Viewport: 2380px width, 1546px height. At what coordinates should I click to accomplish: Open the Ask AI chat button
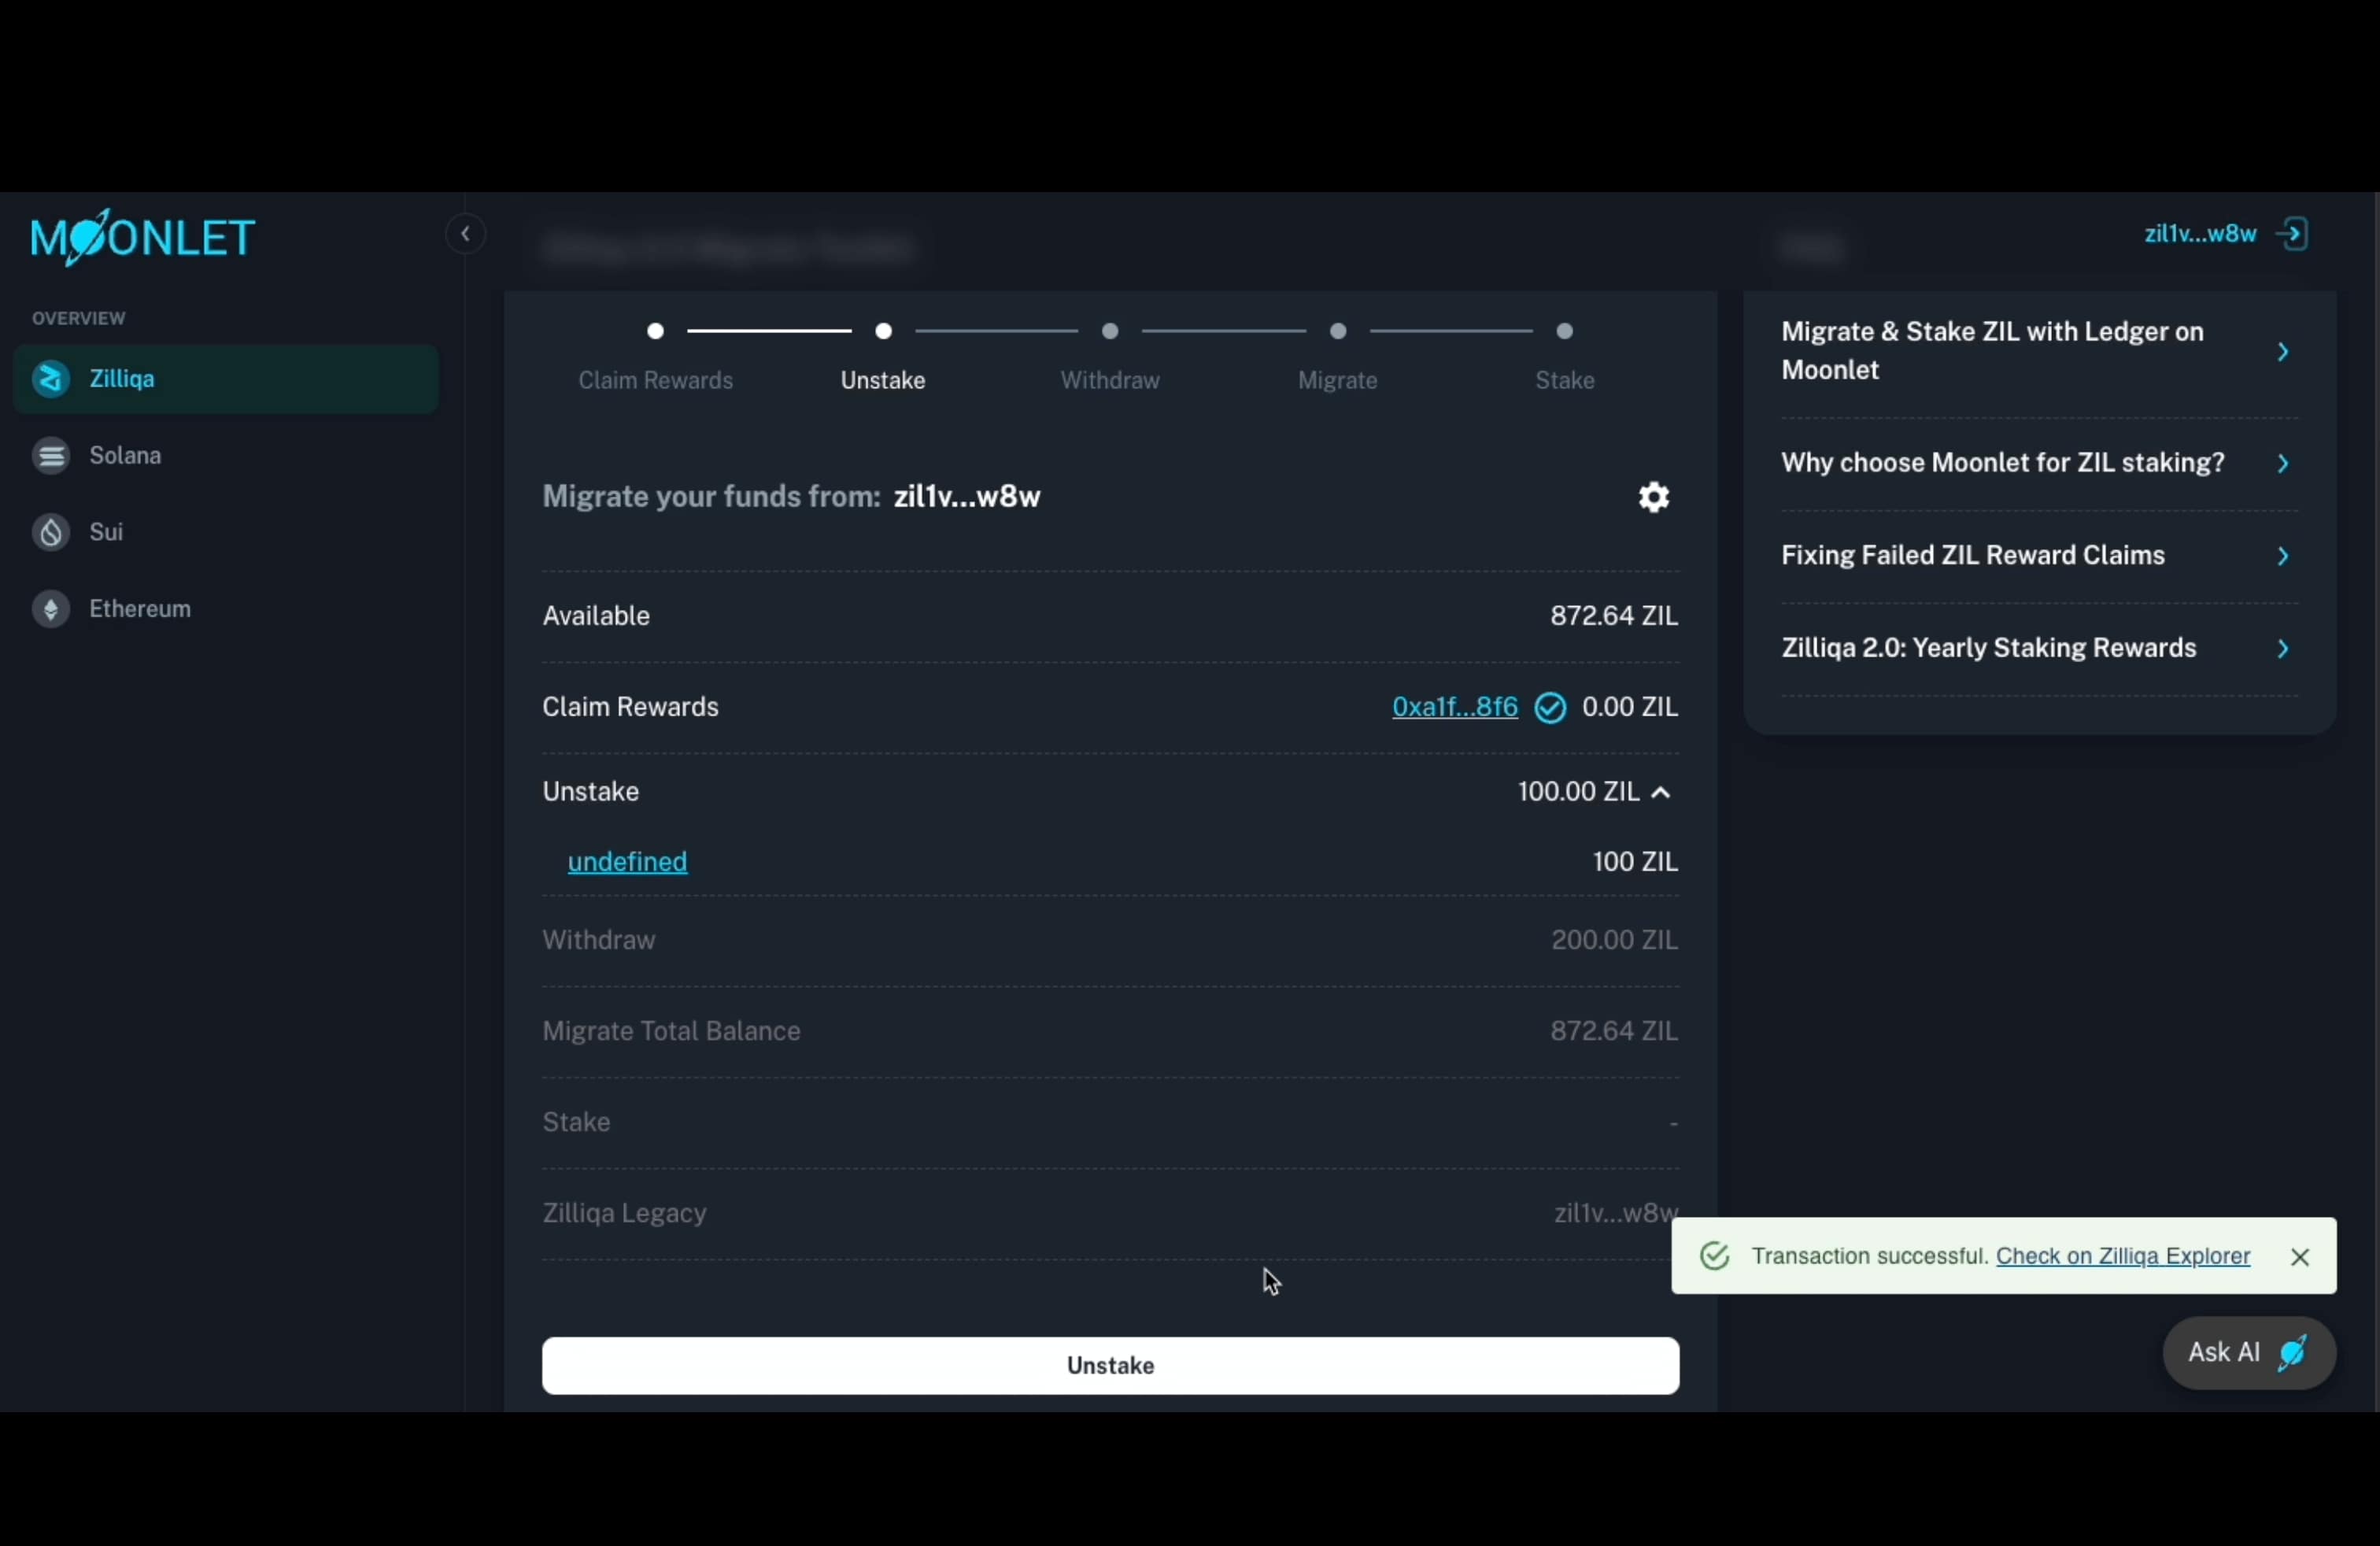tap(2249, 1353)
